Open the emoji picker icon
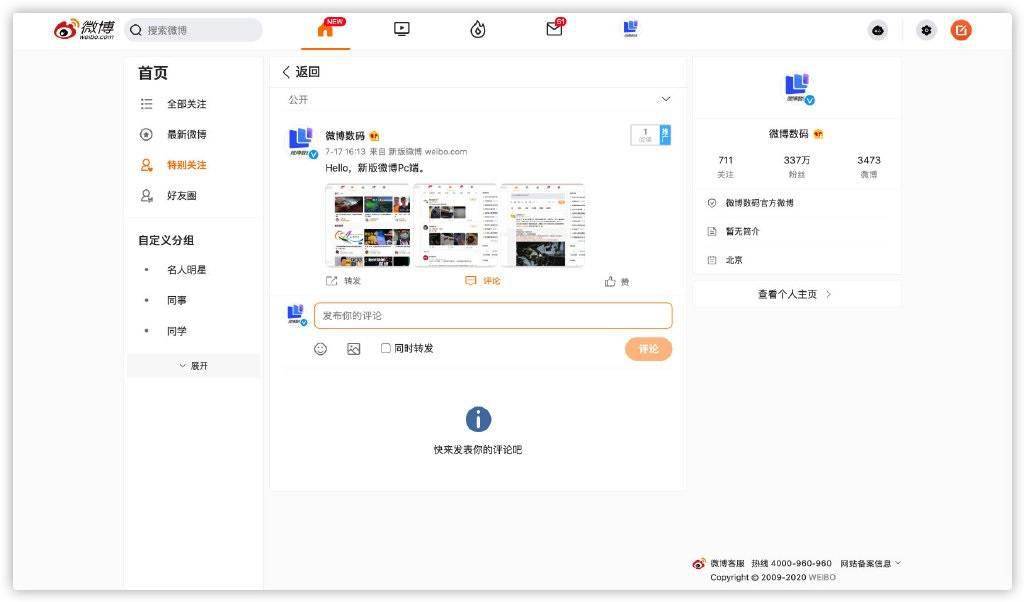Image resolution: width=1024 pixels, height=602 pixels. (x=320, y=349)
